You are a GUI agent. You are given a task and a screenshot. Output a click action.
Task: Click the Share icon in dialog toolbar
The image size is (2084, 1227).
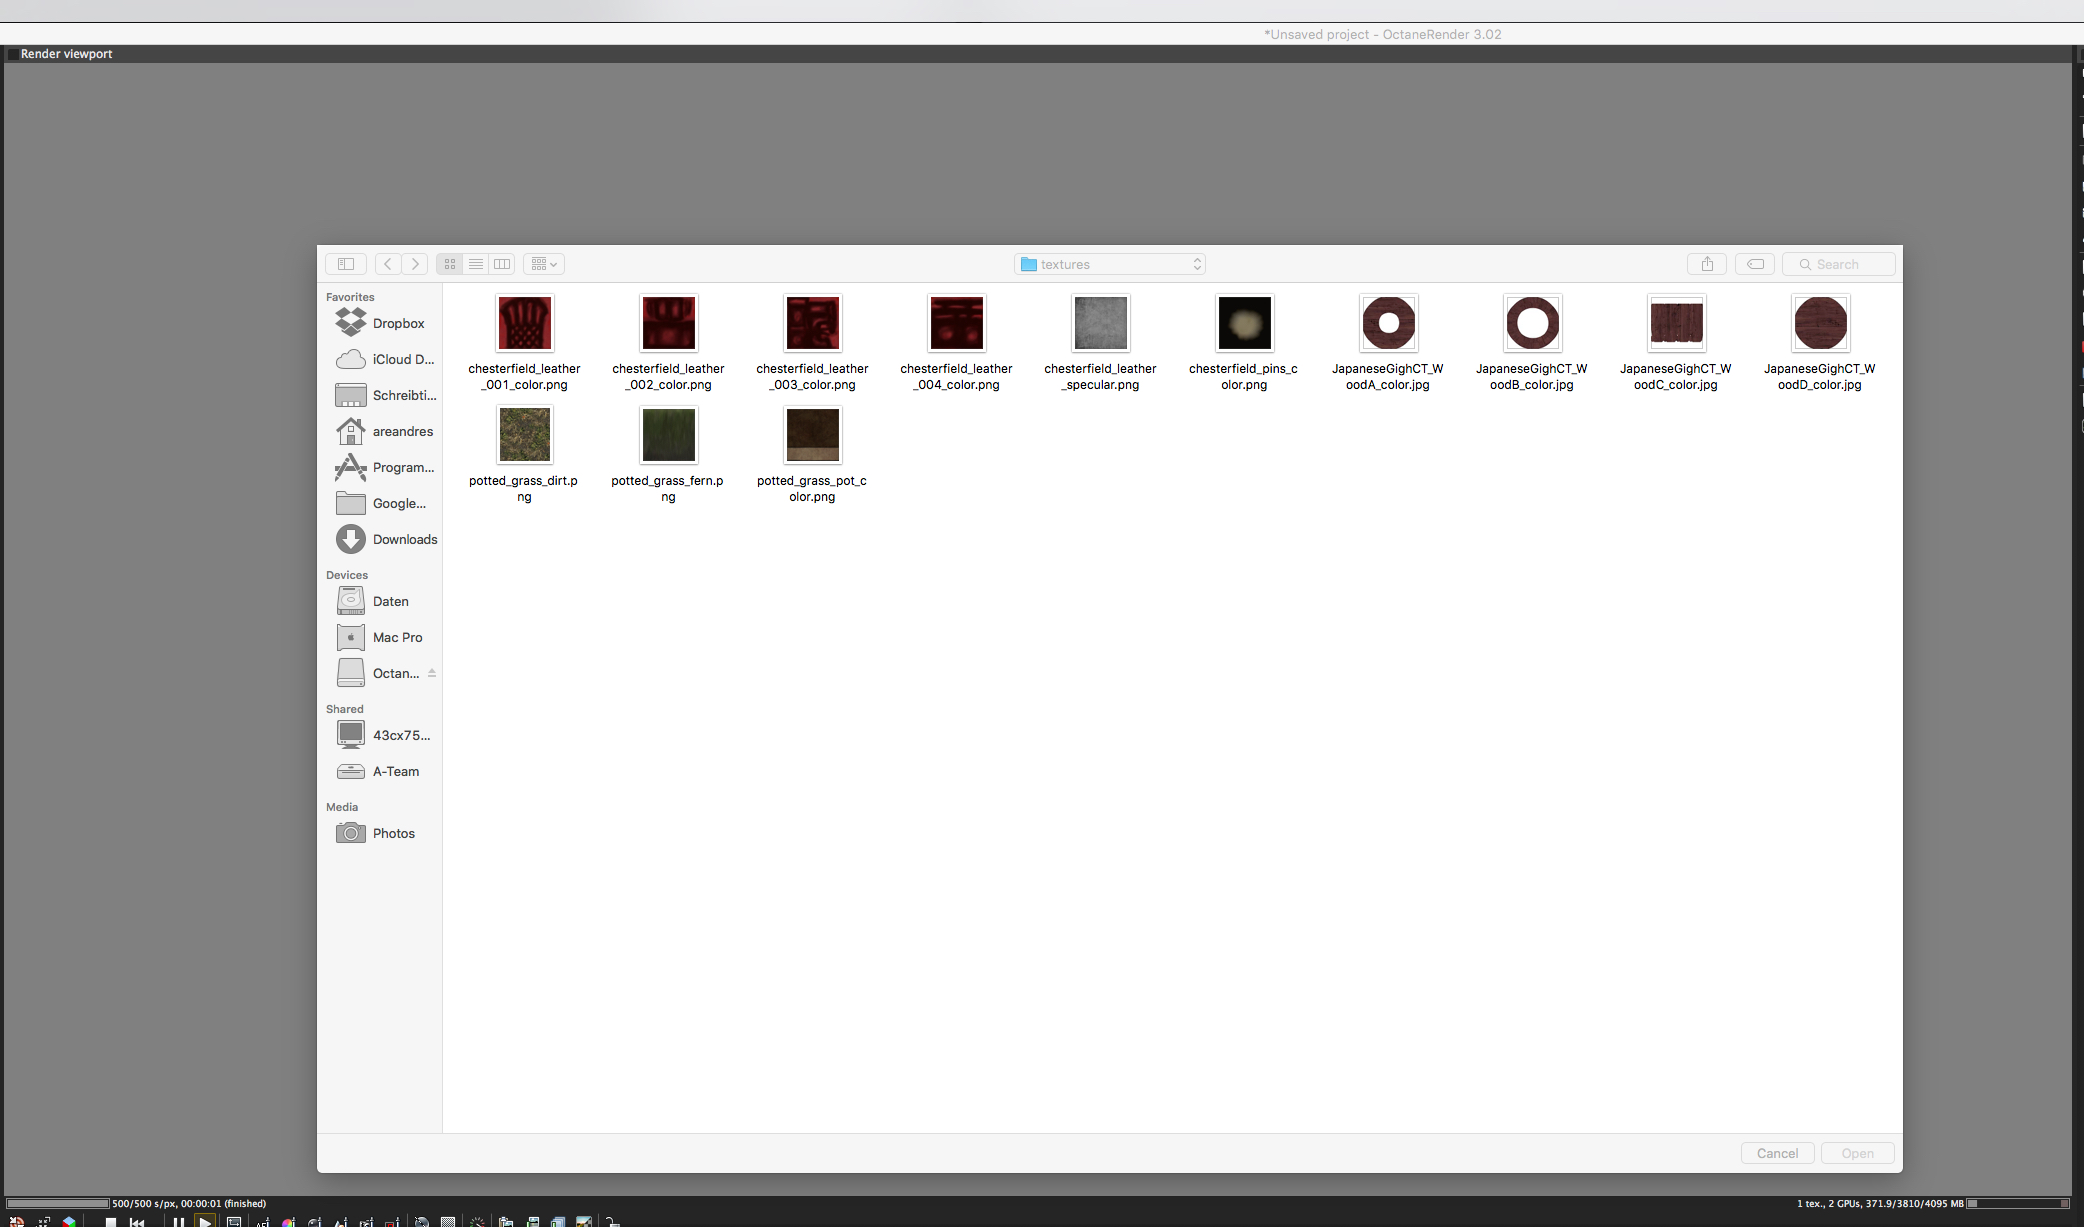(x=1707, y=264)
